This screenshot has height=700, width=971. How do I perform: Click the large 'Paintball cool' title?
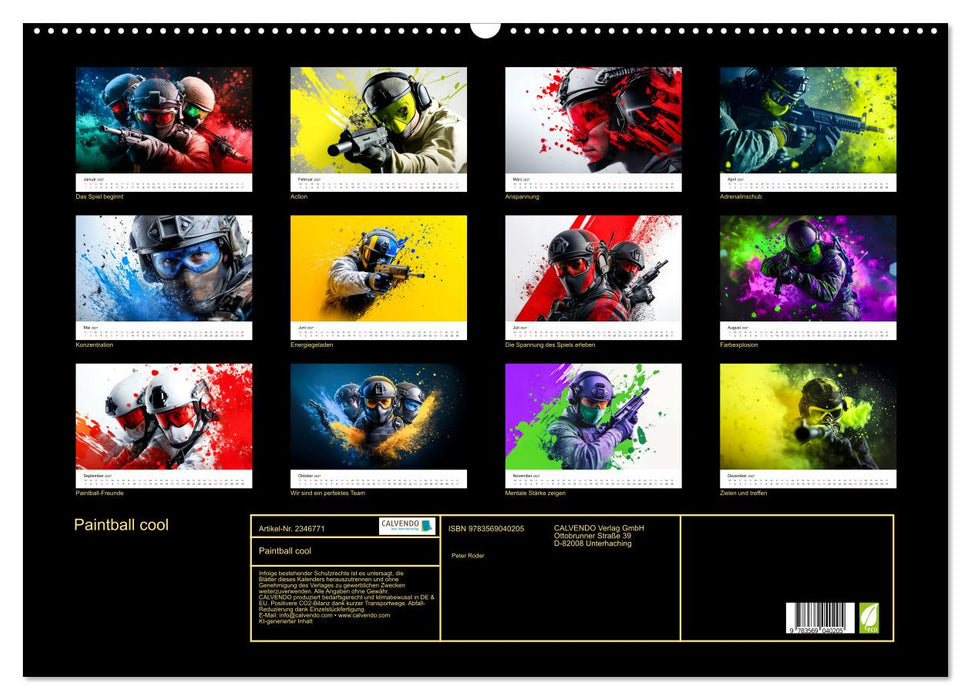click(121, 525)
